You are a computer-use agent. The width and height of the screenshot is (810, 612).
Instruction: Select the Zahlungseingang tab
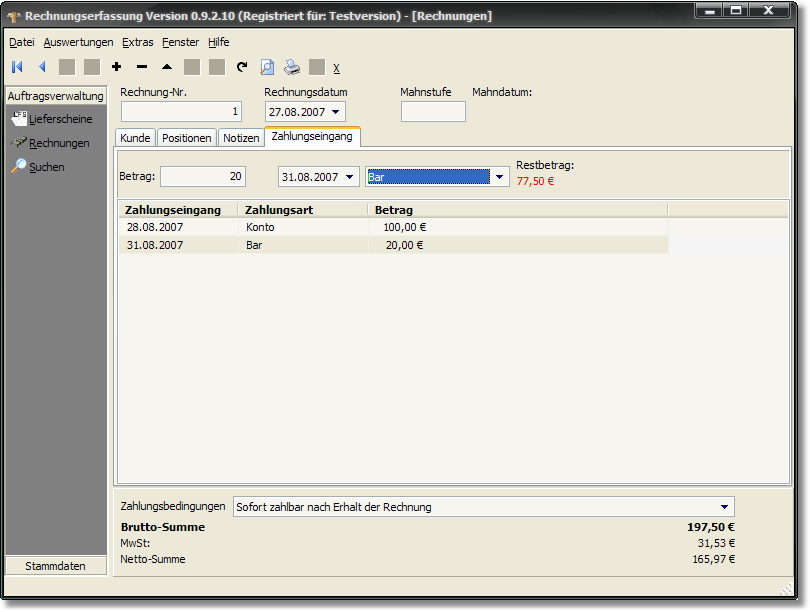pos(312,136)
